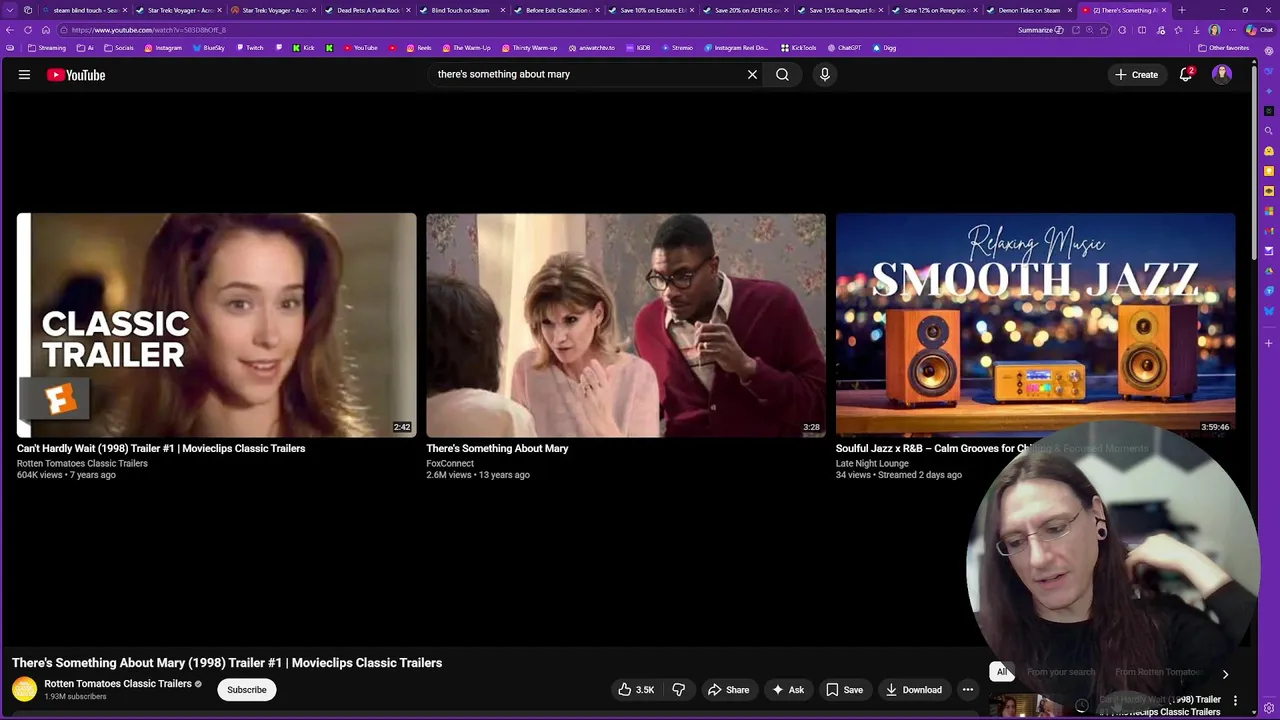Open channel name next to Subscribe button
Screen dimensions: 1280x720
click(118, 684)
